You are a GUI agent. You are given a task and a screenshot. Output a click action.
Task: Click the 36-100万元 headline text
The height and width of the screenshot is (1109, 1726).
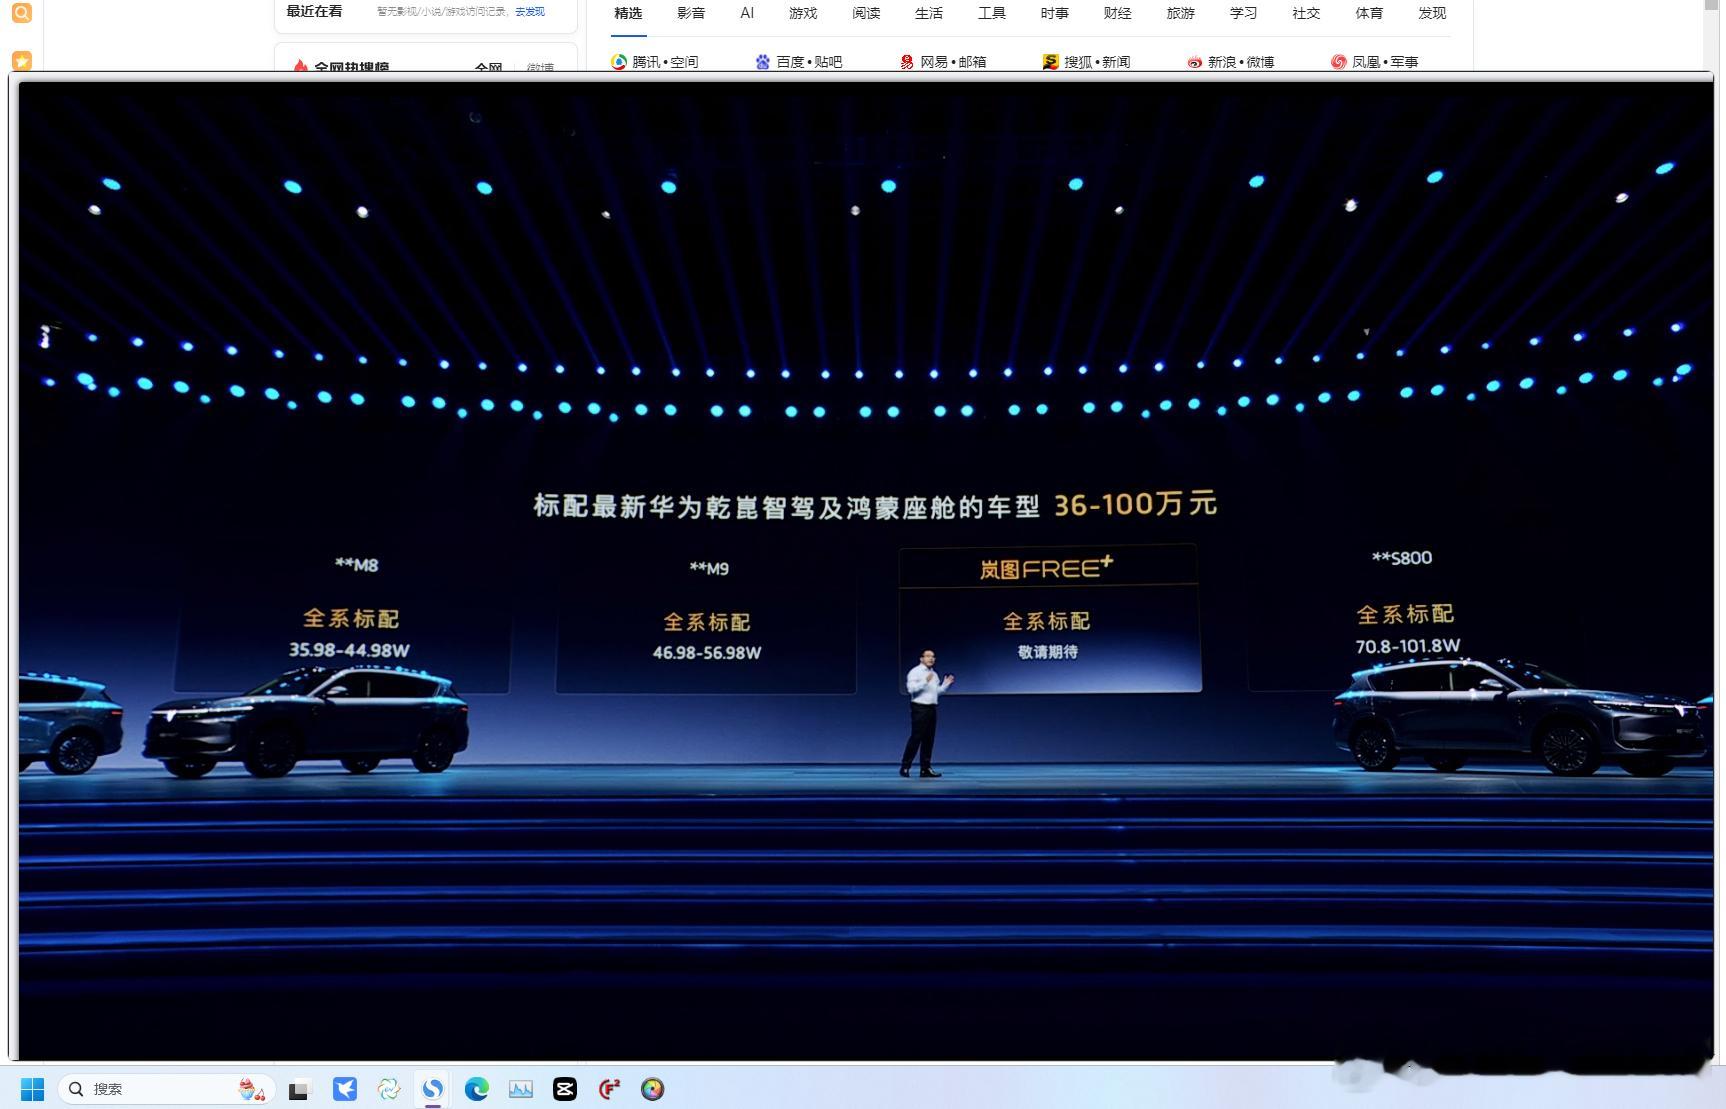pos(1135,504)
